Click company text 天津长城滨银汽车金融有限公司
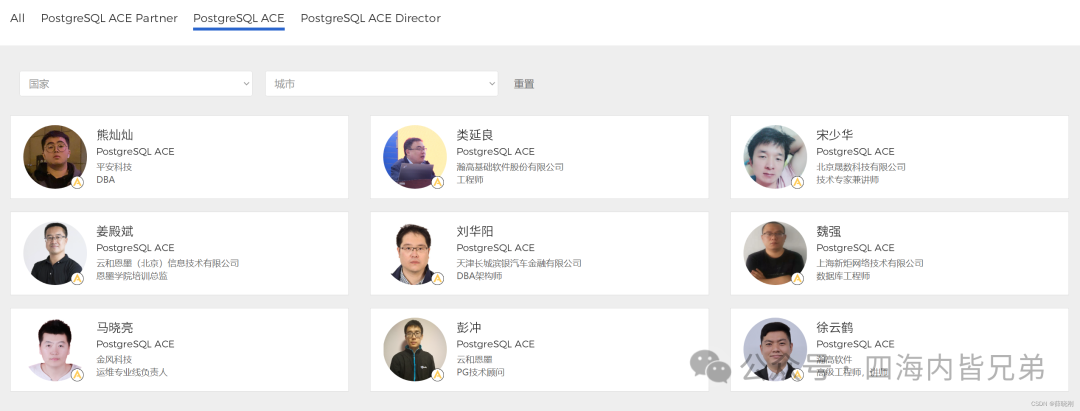 point(519,263)
